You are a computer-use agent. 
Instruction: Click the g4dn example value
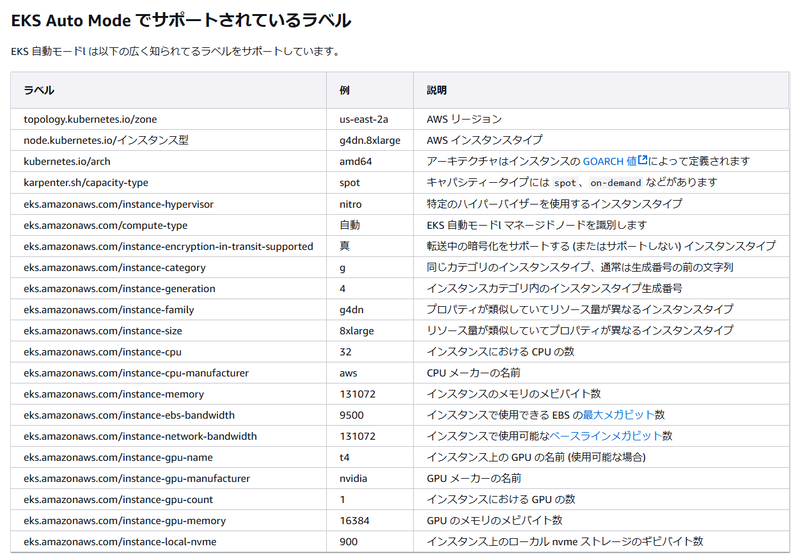(352, 310)
